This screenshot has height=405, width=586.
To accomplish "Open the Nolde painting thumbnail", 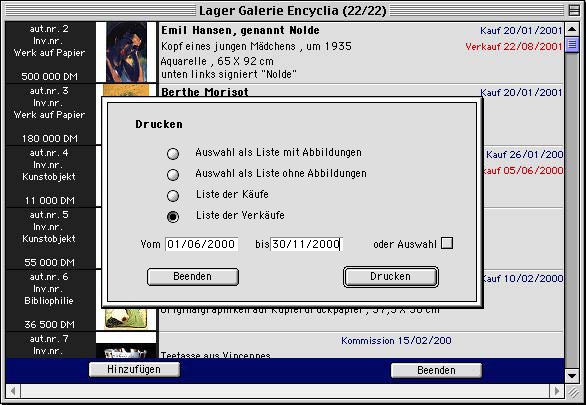I will tap(126, 52).
